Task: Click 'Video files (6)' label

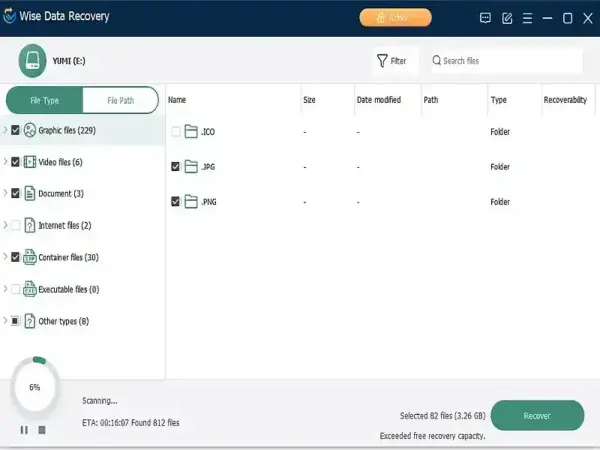Action: click(60, 162)
